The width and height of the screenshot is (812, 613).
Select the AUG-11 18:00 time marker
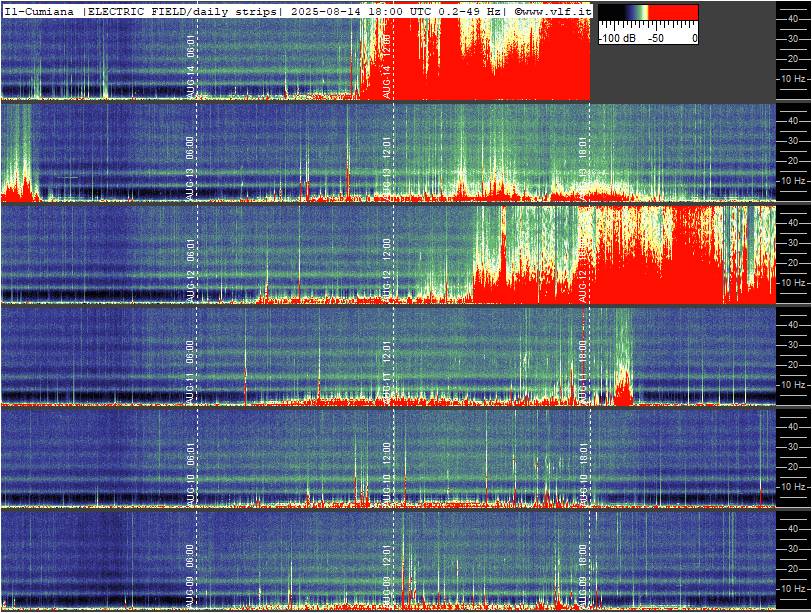point(583,372)
